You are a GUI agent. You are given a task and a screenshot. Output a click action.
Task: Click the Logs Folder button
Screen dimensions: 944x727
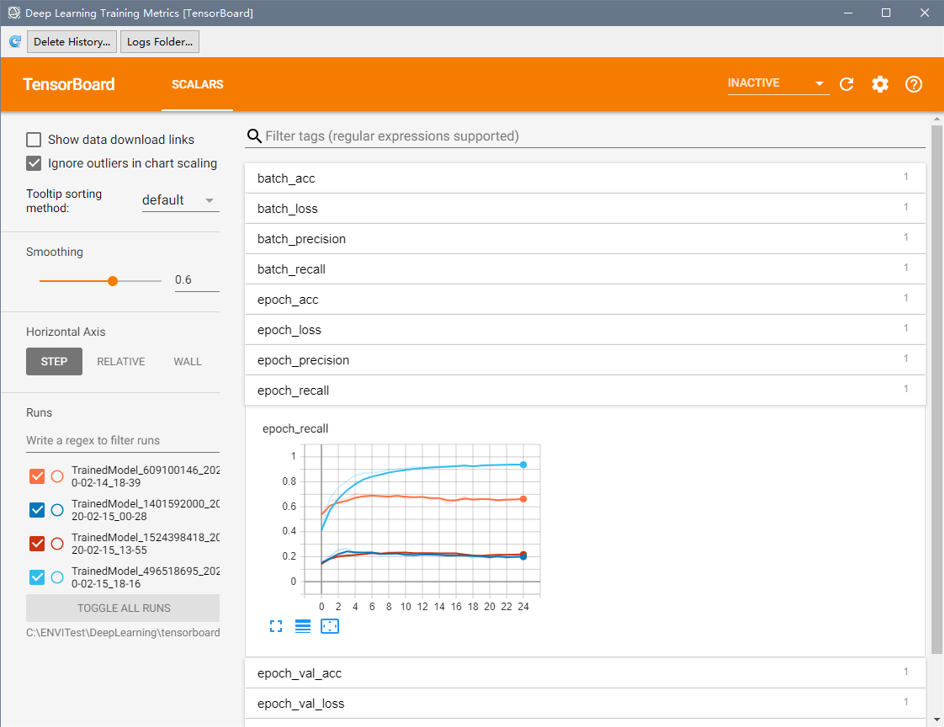[x=160, y=42]
